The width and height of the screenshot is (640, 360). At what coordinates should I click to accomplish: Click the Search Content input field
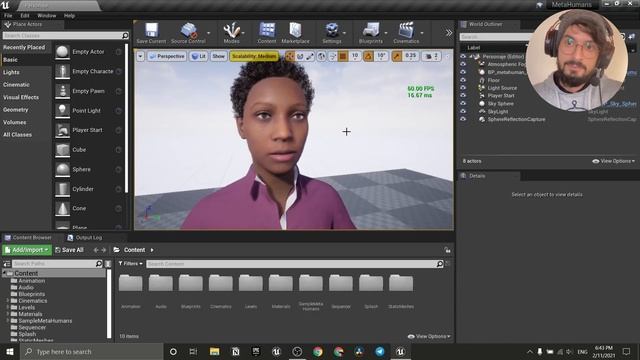(295, 264)
